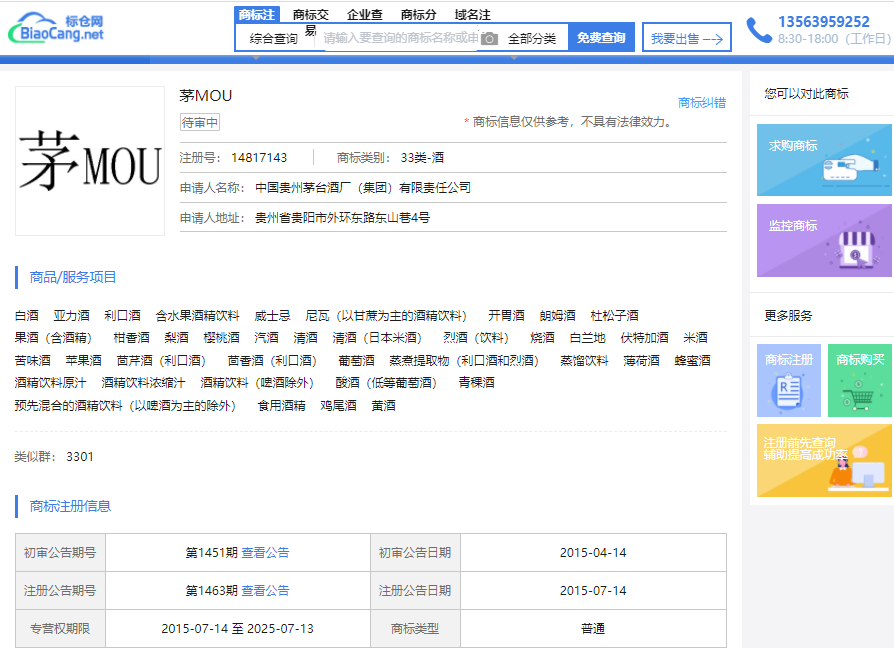
Task: Open the 商标购买 service tile
Action: tap(859, 380)
